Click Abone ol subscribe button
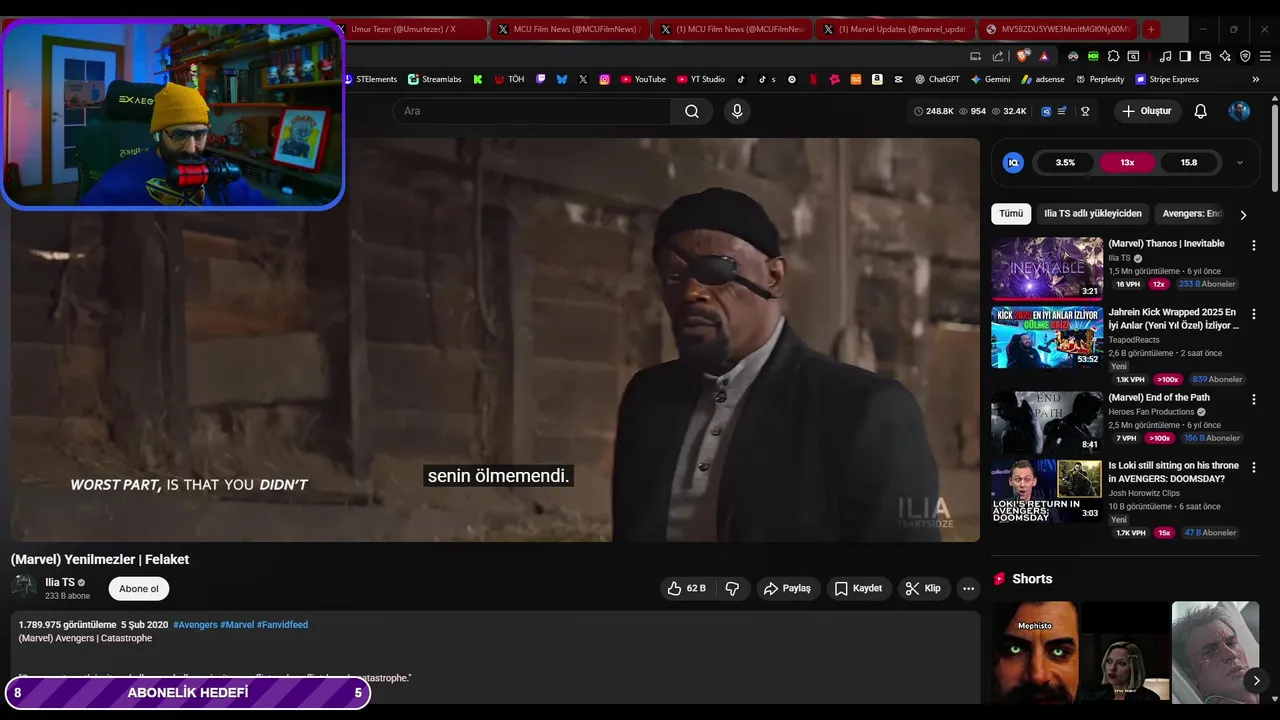The height and width of the screenshot is (720, 1280). 139,589
